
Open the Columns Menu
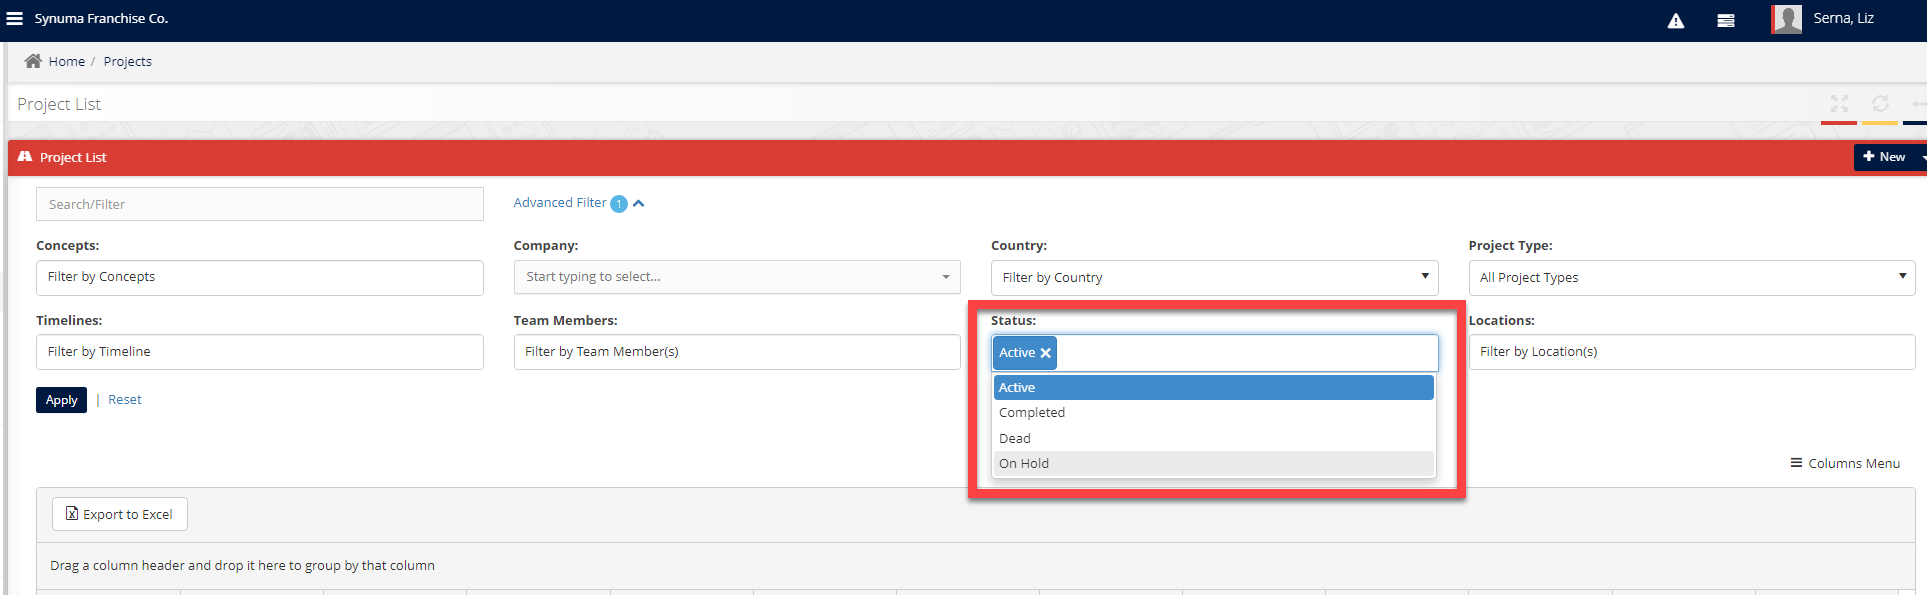click(1845, 463)
